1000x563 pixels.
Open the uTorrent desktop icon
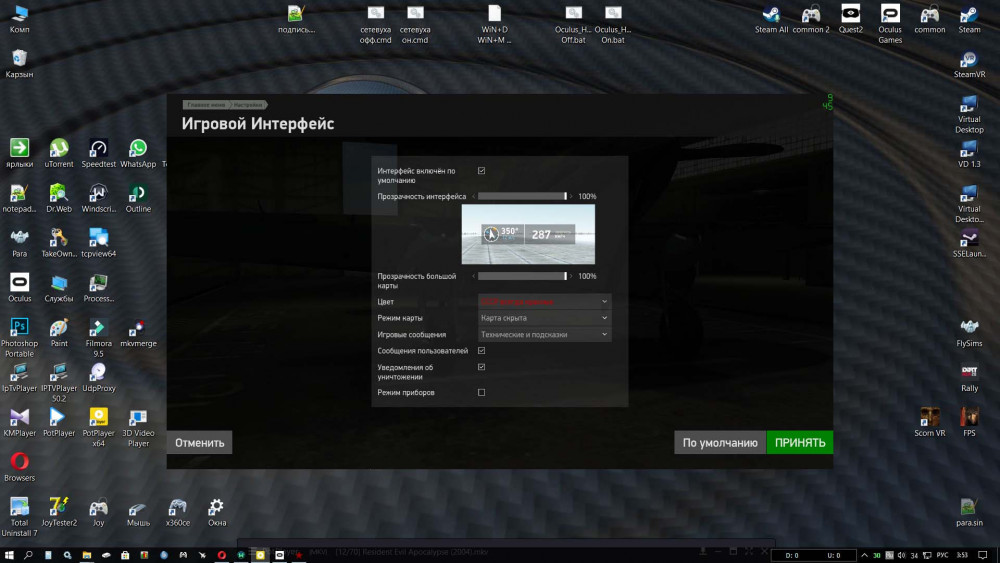tap(59, 153)
